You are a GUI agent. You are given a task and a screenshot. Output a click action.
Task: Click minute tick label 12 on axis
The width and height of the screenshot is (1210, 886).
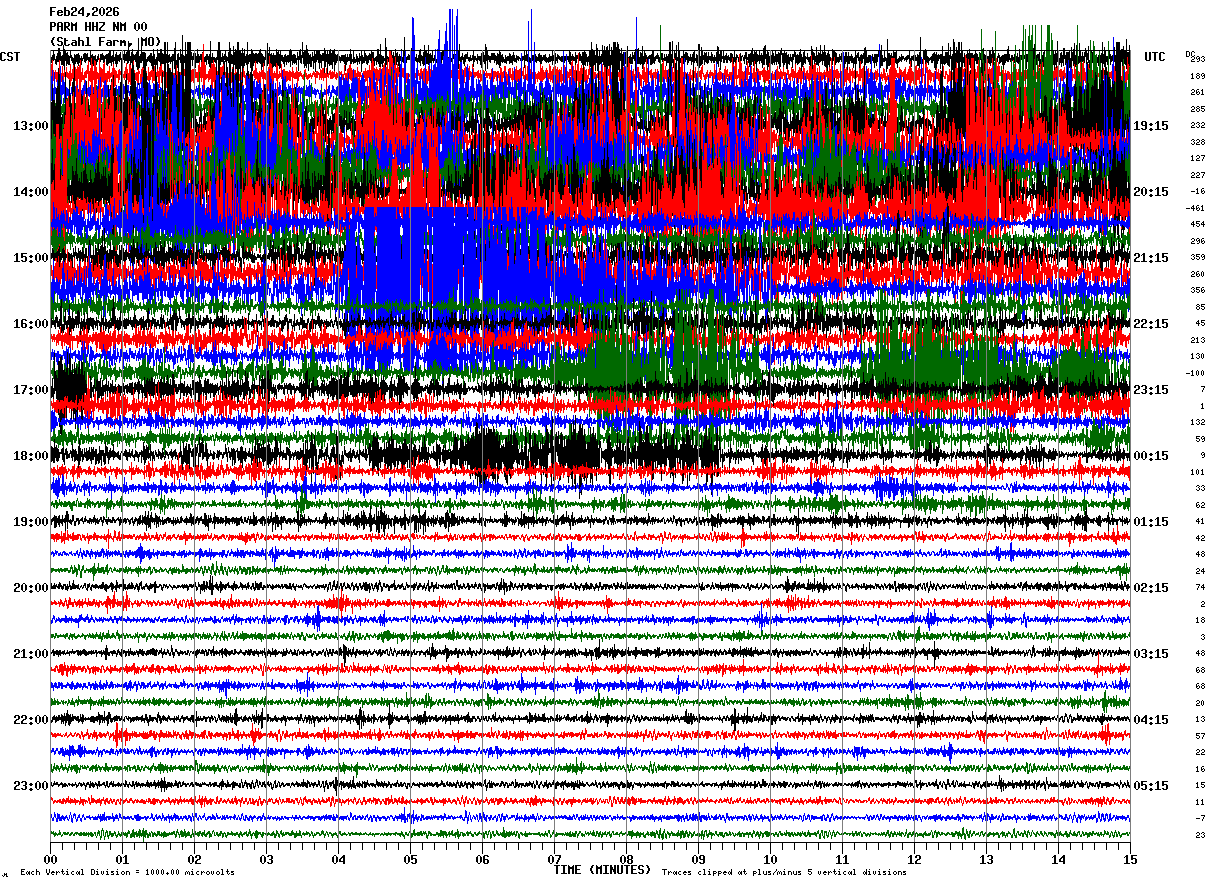click(914, 859)
